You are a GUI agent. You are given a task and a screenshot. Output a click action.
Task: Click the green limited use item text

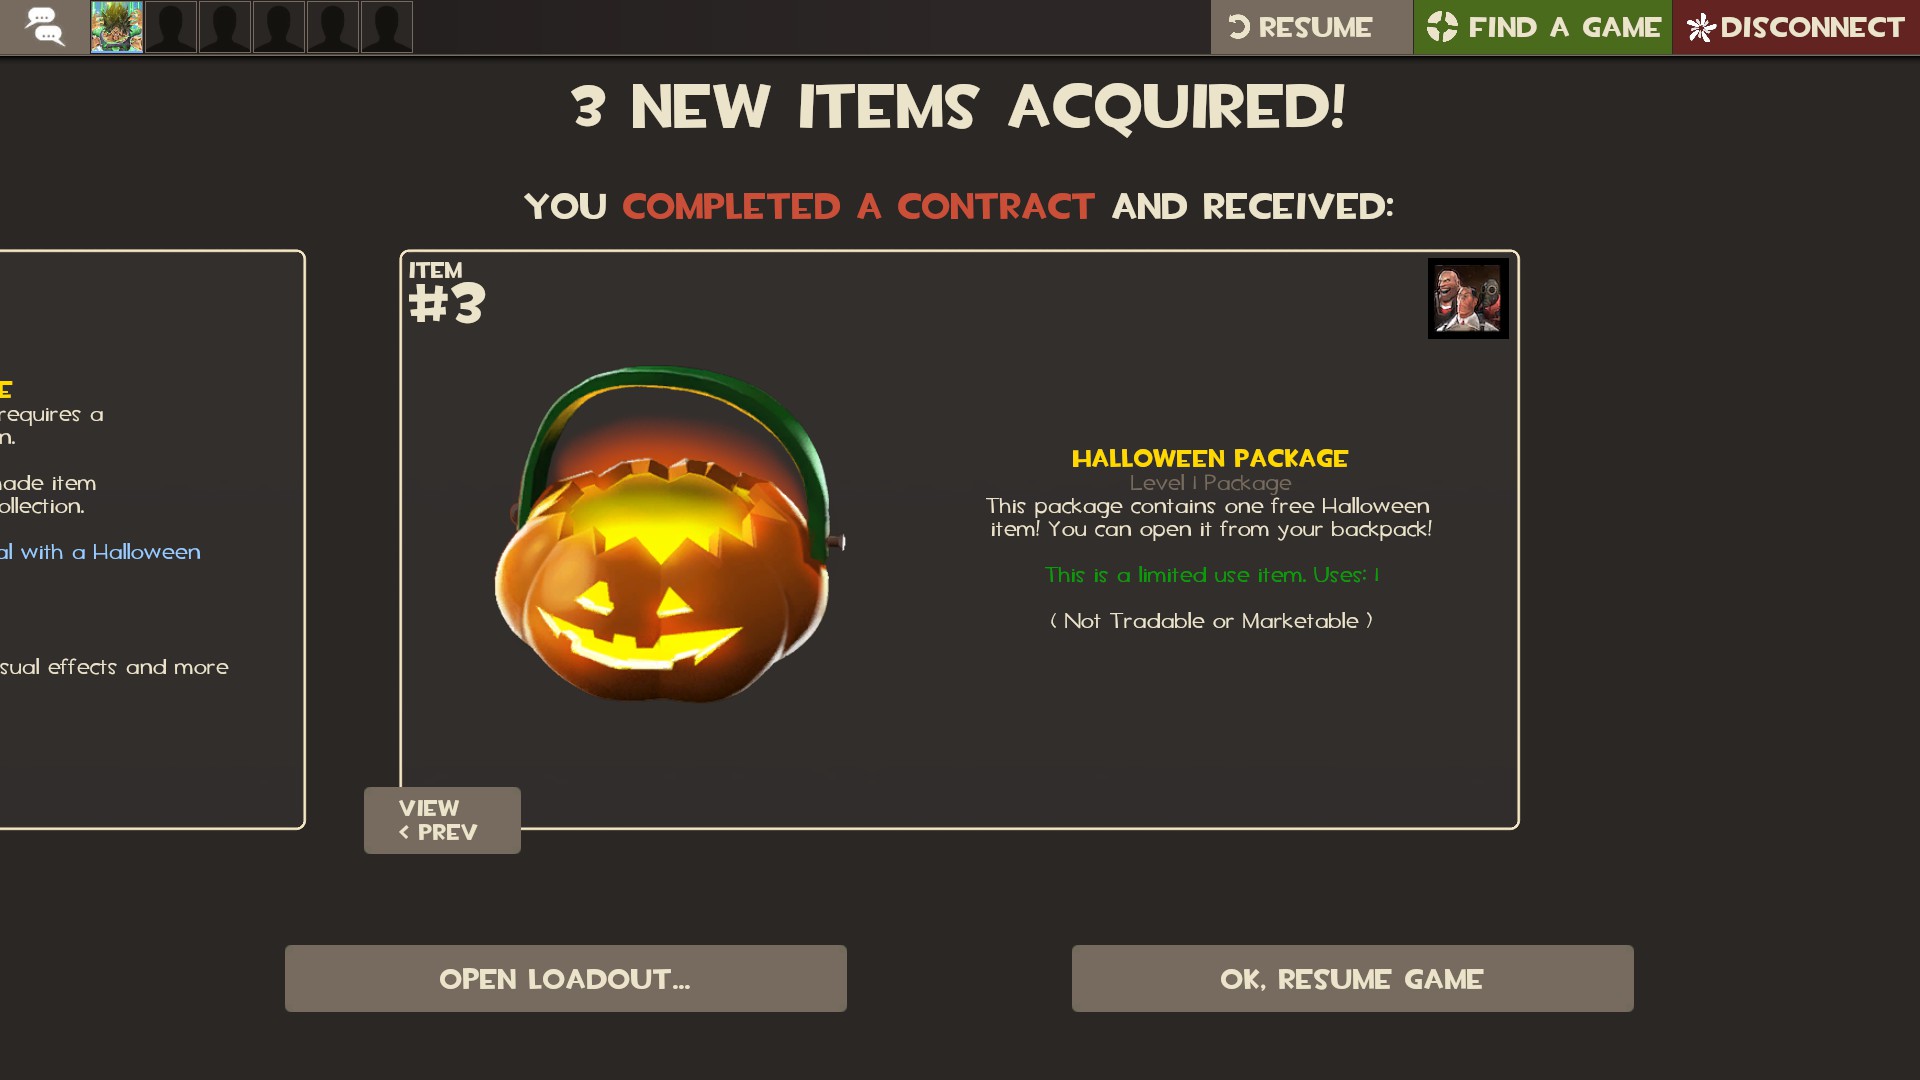pyautogui.click(x=1212, y=575)
